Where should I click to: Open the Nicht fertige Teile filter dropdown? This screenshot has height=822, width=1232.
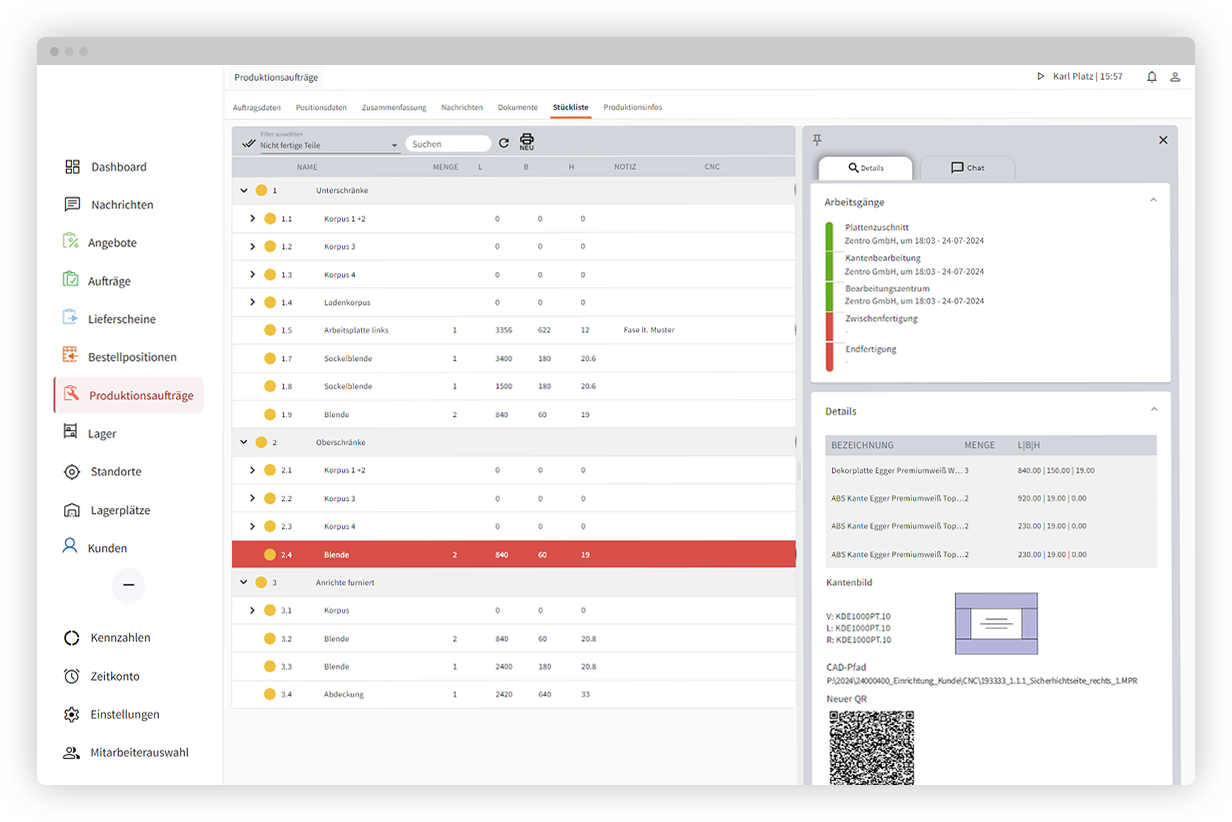328,144
